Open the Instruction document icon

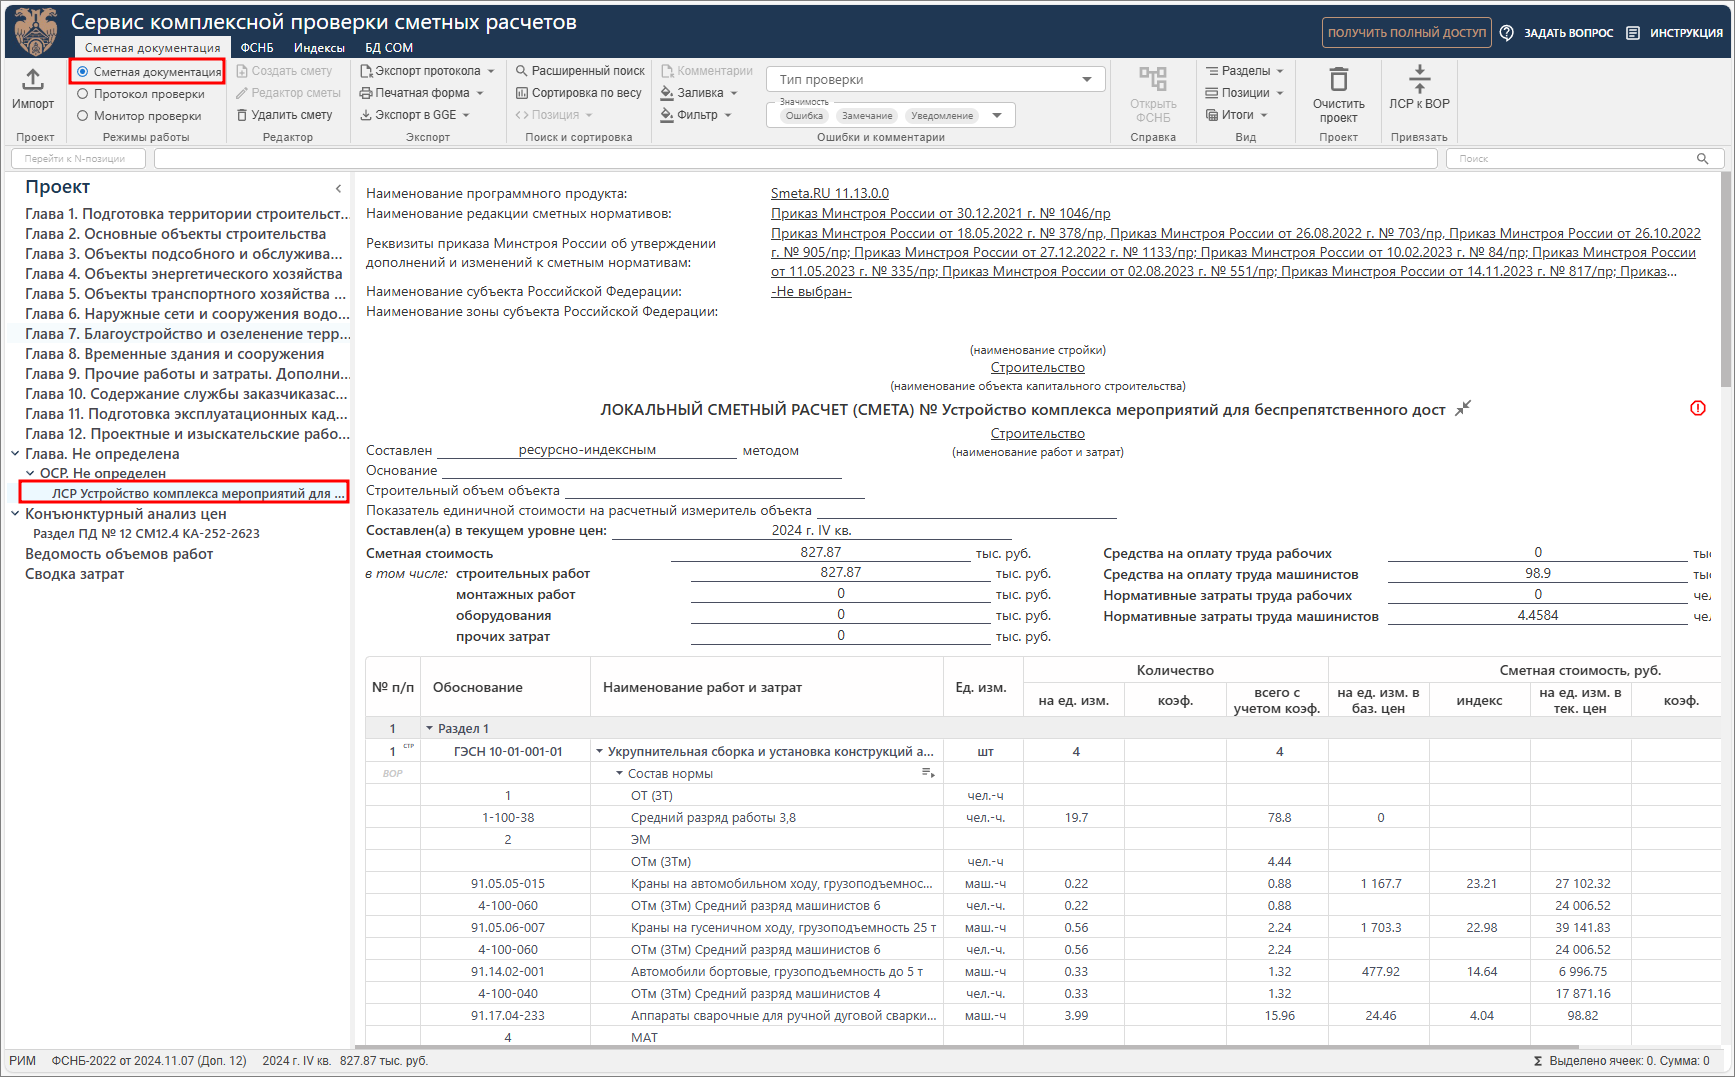click(1633, 33)
